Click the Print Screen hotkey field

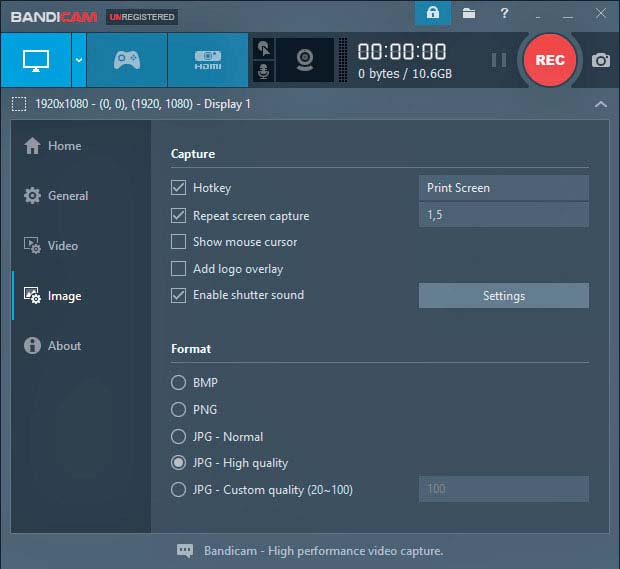(x=504, y=188)
